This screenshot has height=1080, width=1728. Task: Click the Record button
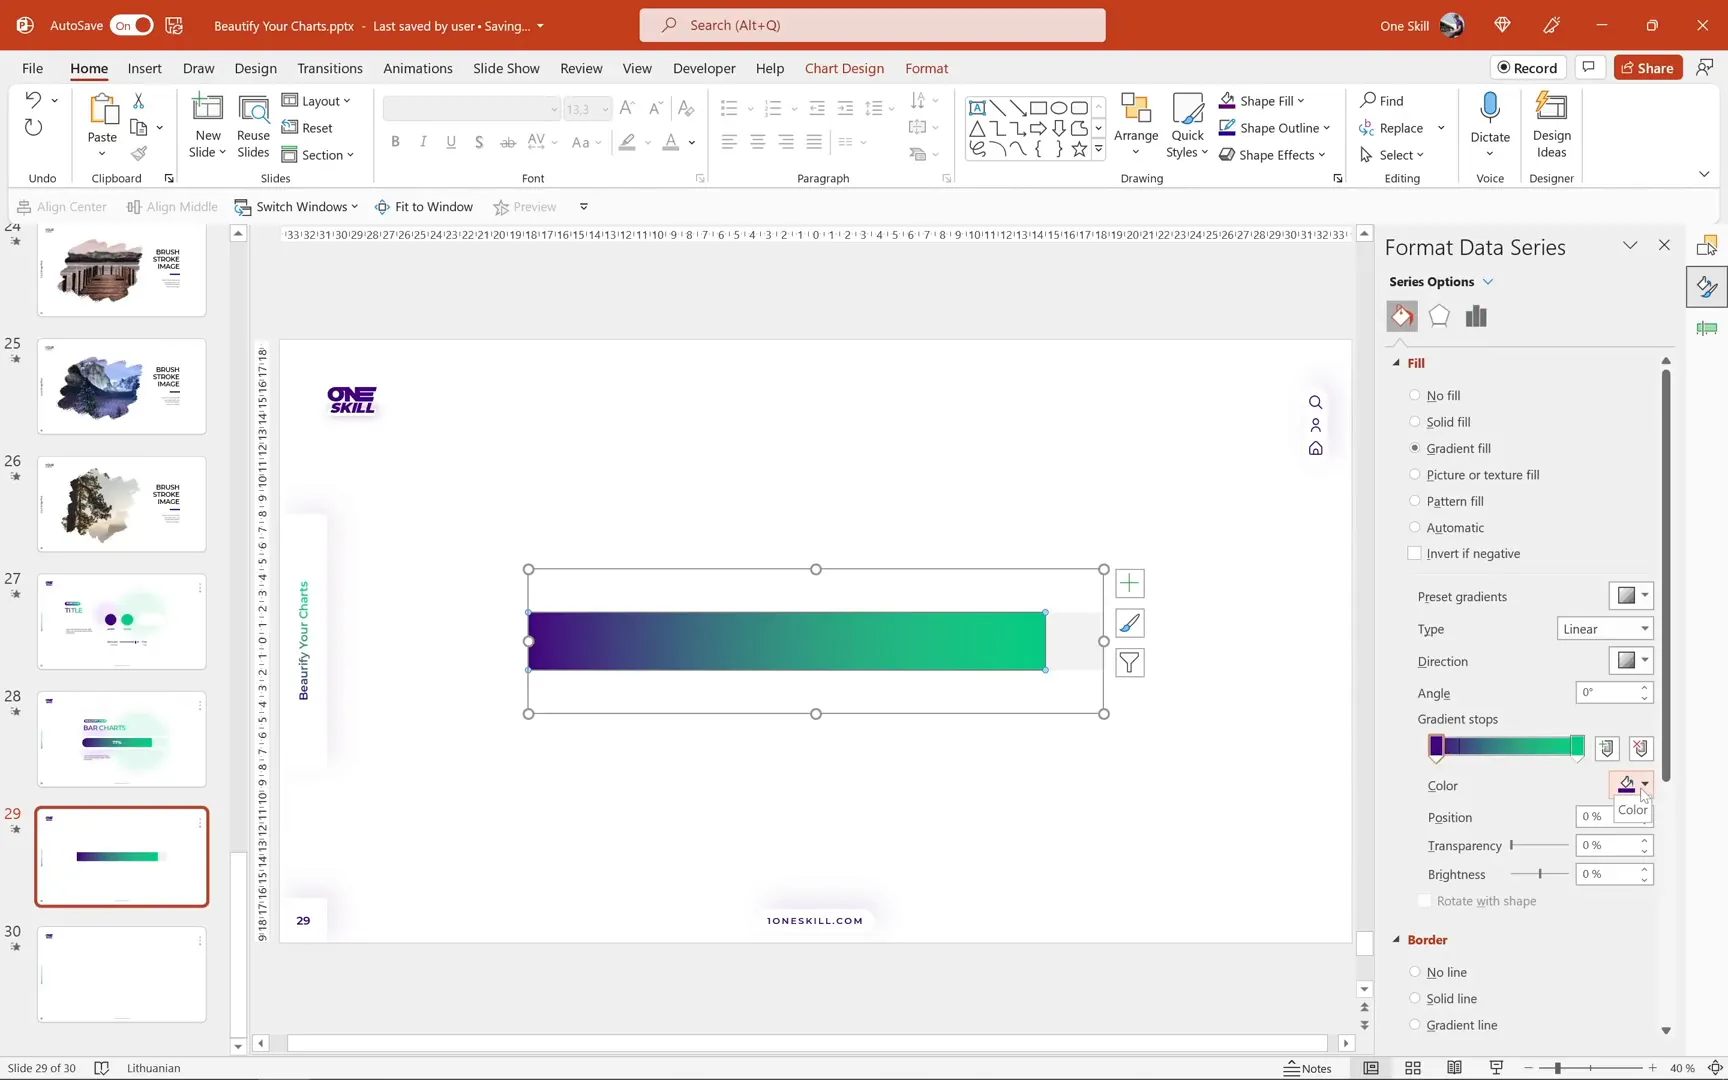(x=1528, y=67)
